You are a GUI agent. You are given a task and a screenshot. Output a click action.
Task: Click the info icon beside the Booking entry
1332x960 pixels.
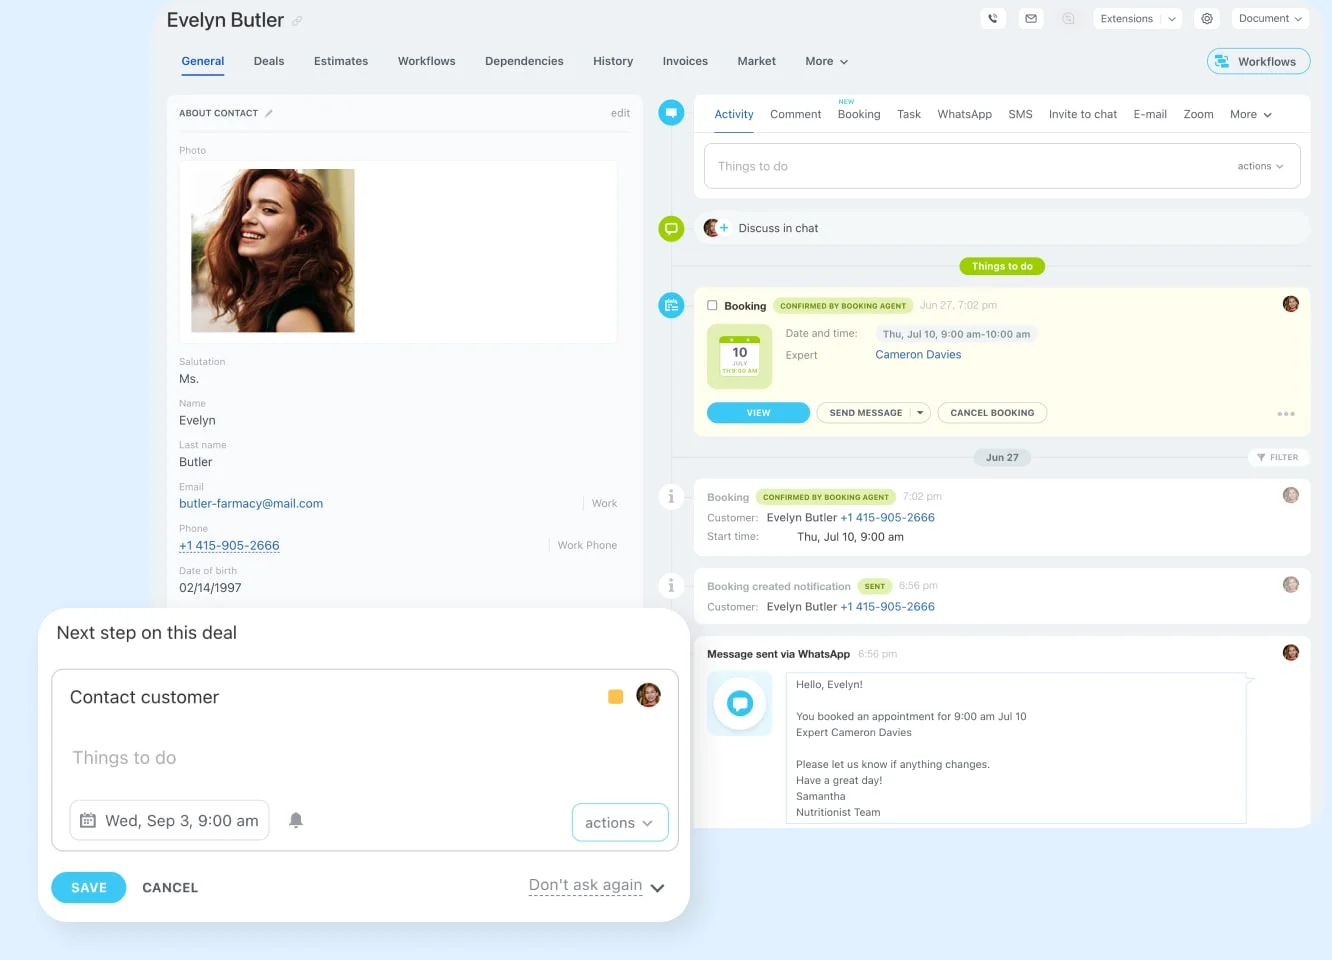(671, 496)
